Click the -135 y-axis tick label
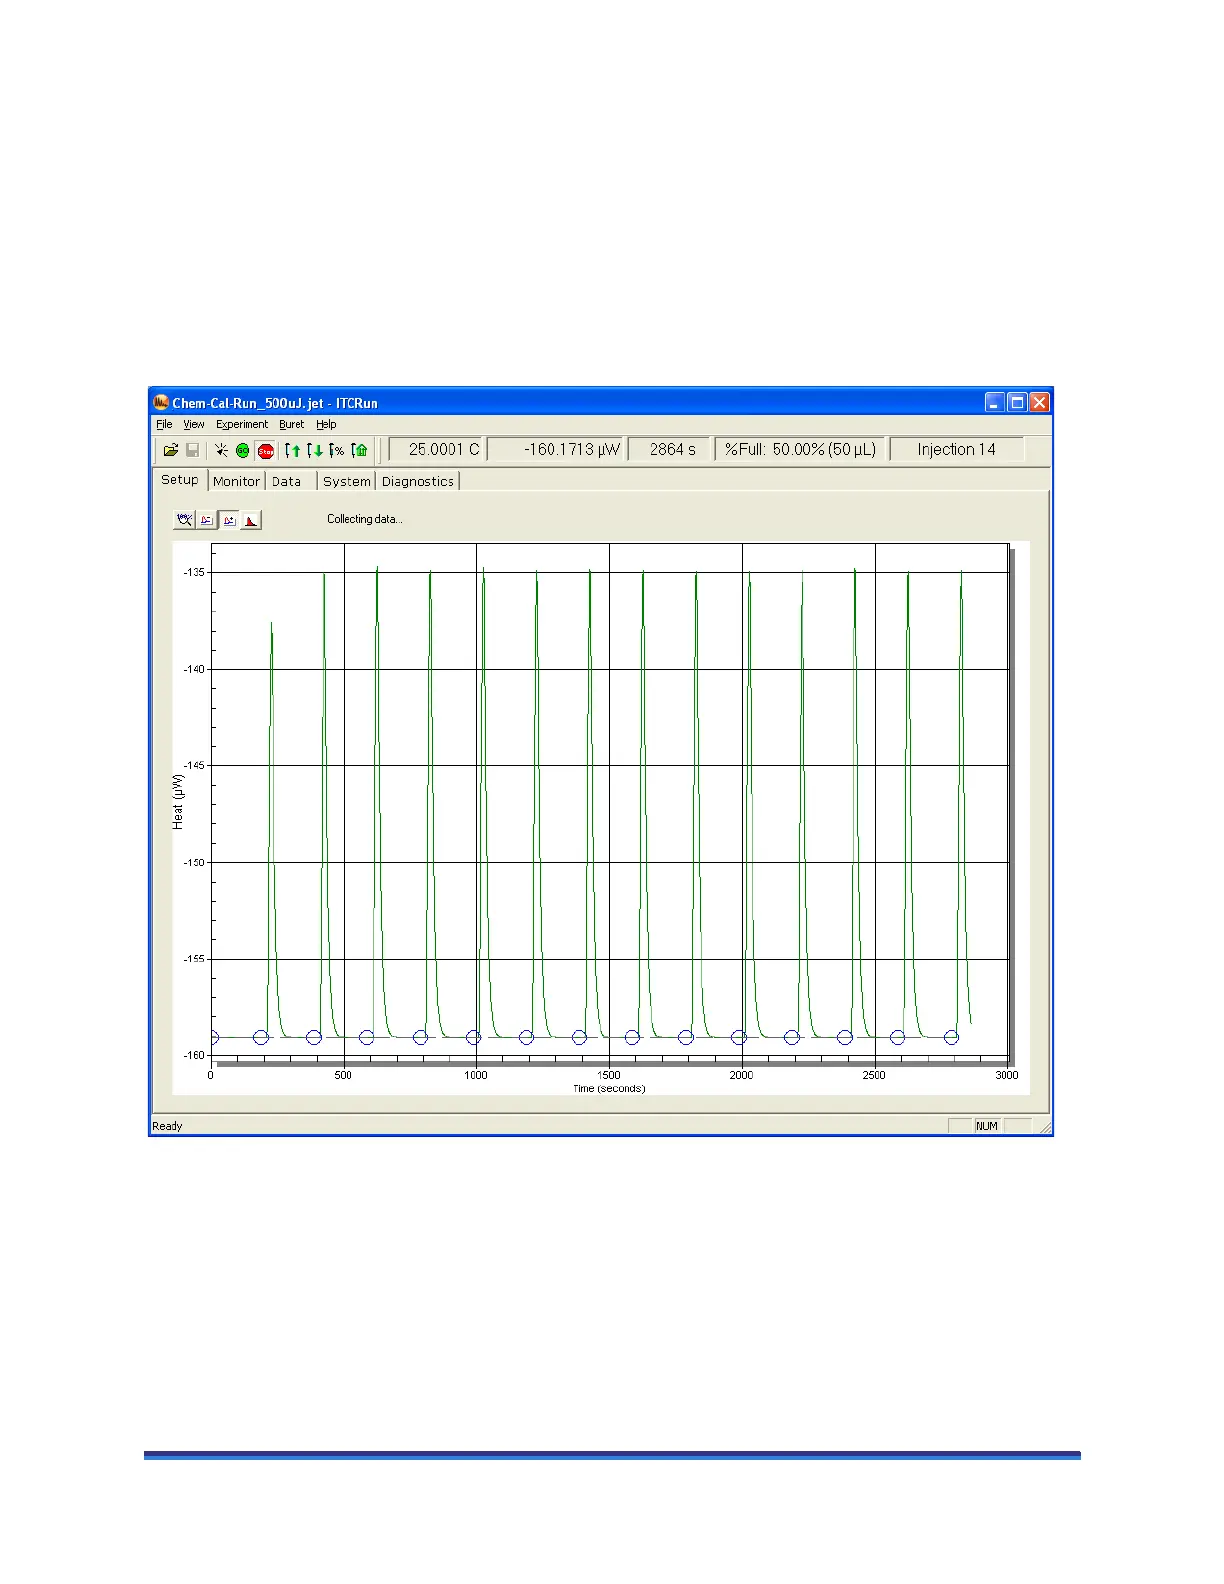Viewport: 1224px width, 1584px height. point(194,573)
